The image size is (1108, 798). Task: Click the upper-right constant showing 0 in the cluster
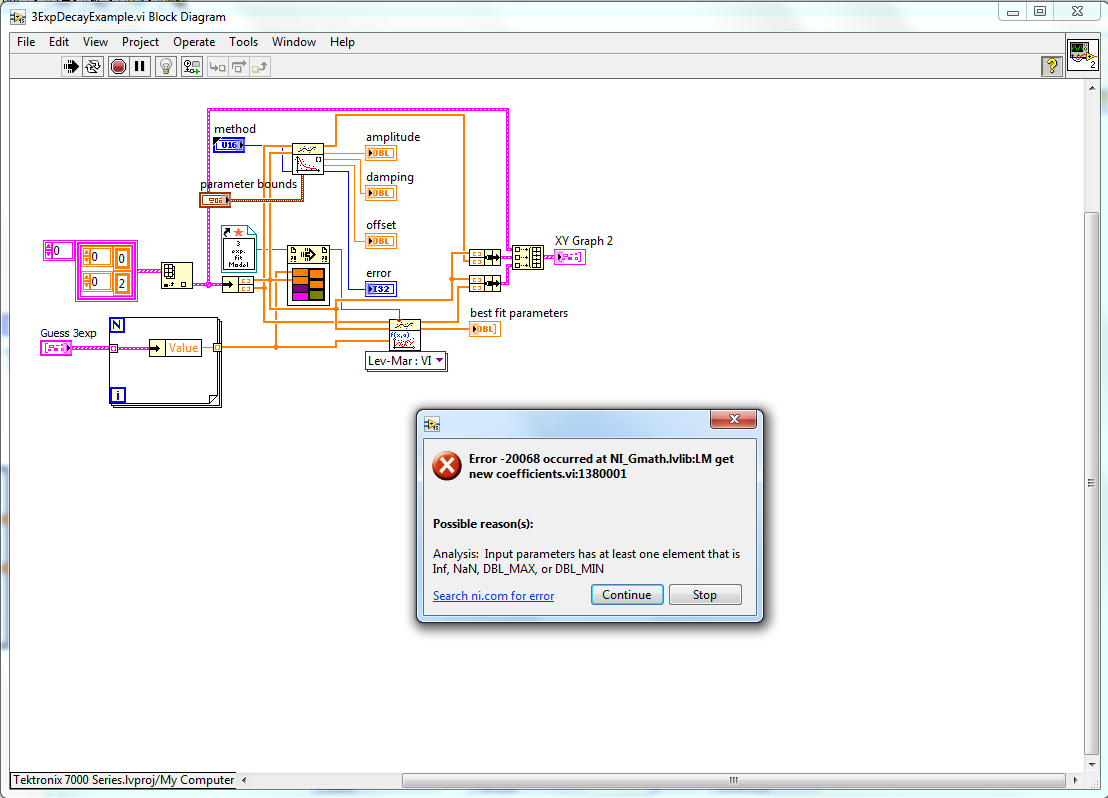[122, 258]
